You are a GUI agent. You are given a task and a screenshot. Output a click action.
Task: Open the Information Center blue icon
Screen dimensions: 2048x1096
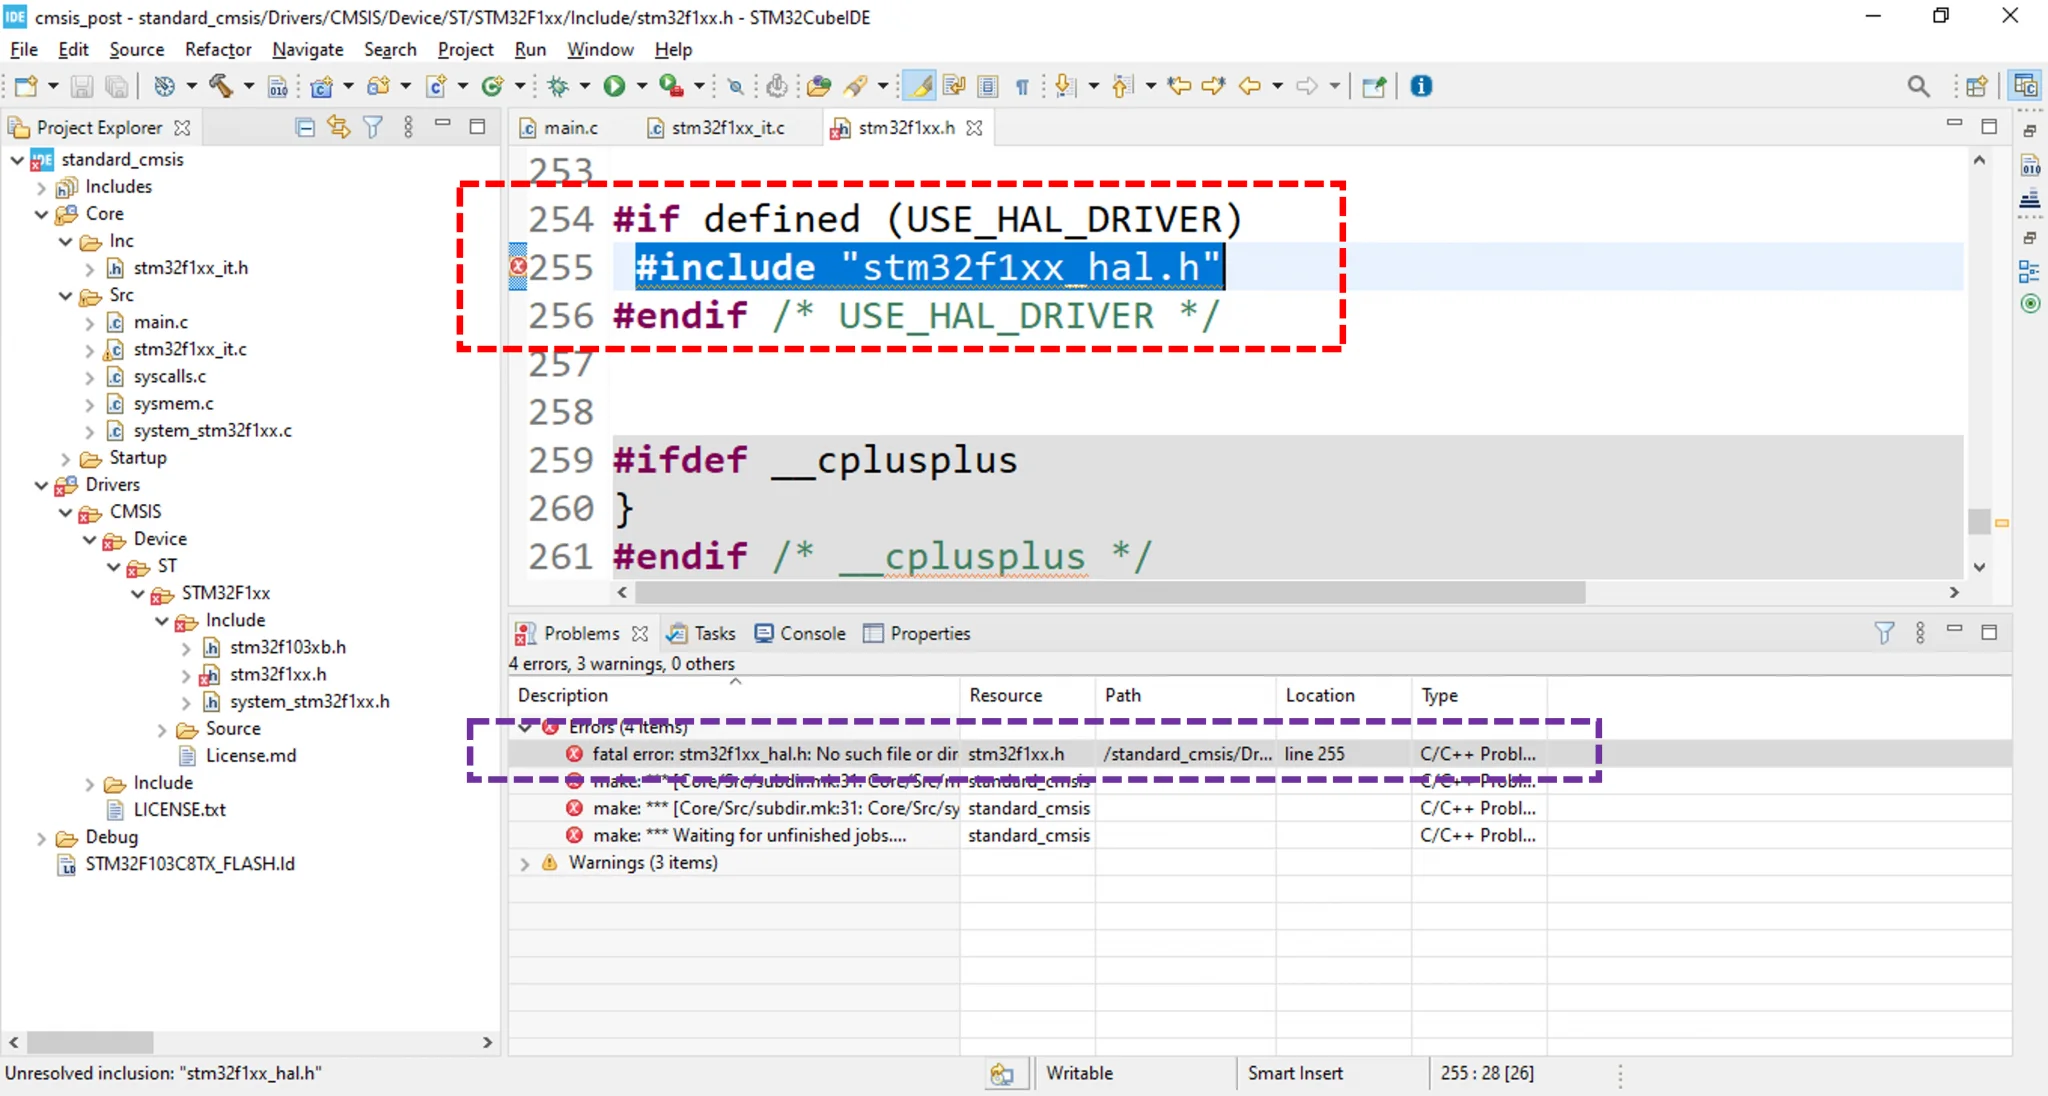tap(1421, 86)
